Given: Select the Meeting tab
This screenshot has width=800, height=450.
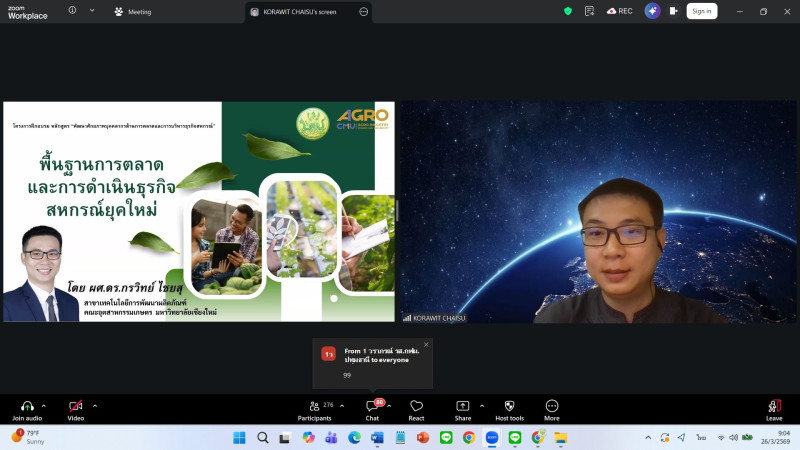Looking at the screenshot, I should 133,11.
